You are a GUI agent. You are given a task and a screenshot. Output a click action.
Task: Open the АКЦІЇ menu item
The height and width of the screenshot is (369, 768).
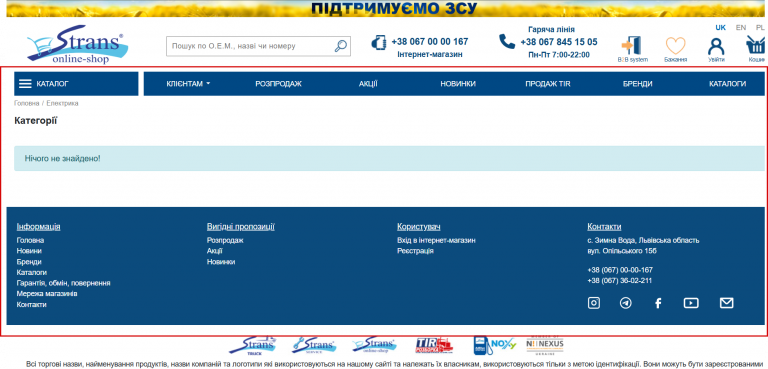[x=368, y=84]
